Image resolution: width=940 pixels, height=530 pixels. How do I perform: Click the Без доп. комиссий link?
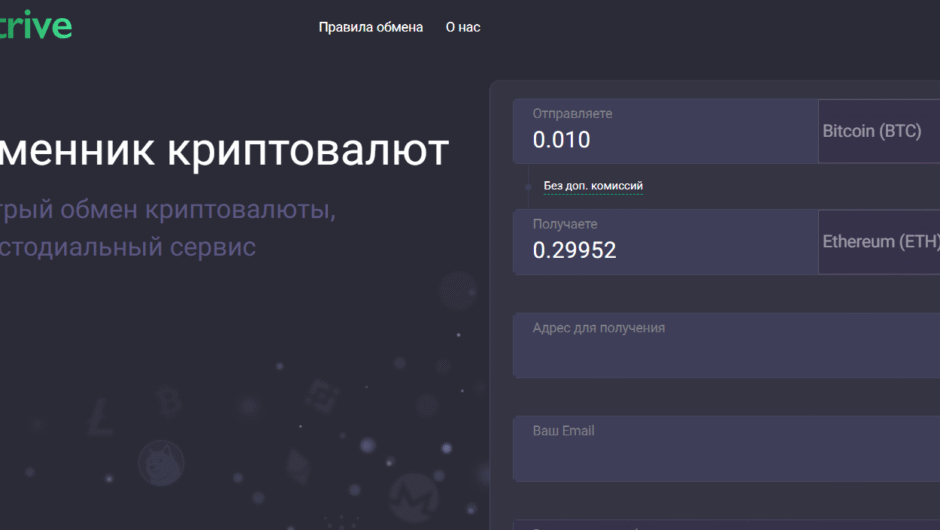tap(593, 186)
